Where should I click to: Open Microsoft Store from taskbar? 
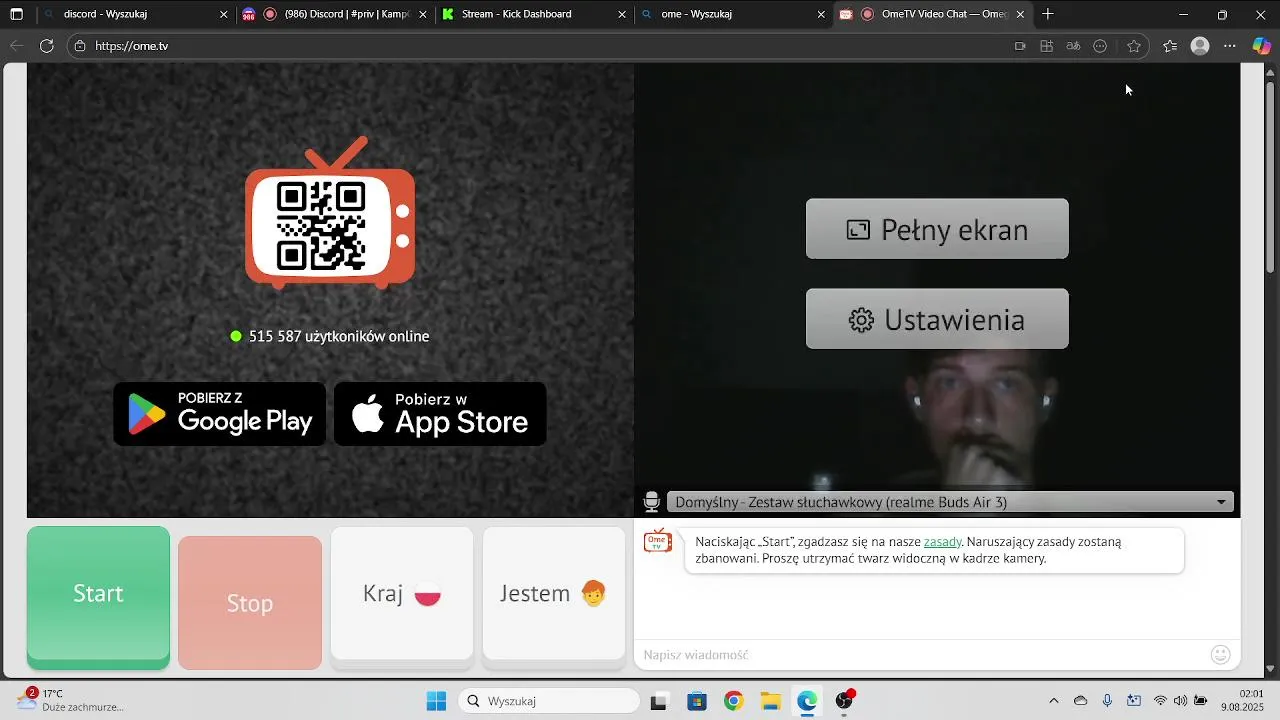[697, 701]
